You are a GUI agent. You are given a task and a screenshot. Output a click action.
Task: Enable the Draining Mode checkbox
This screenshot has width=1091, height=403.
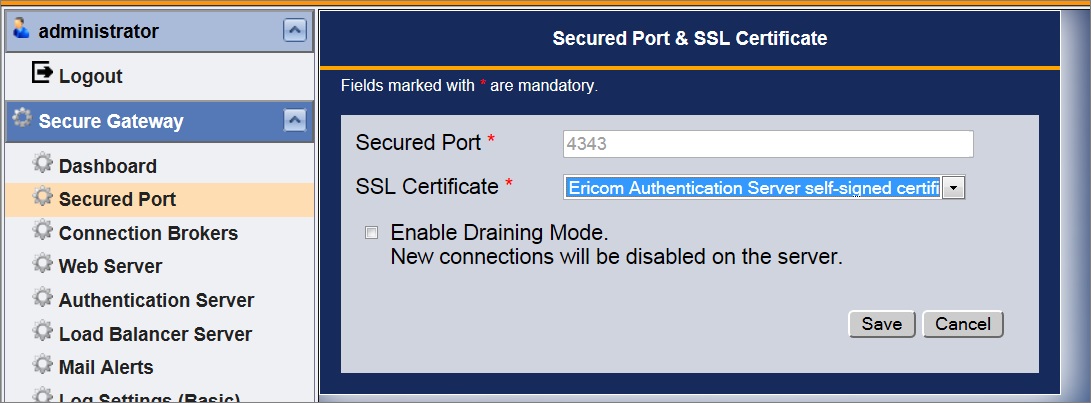click(372, 233)
